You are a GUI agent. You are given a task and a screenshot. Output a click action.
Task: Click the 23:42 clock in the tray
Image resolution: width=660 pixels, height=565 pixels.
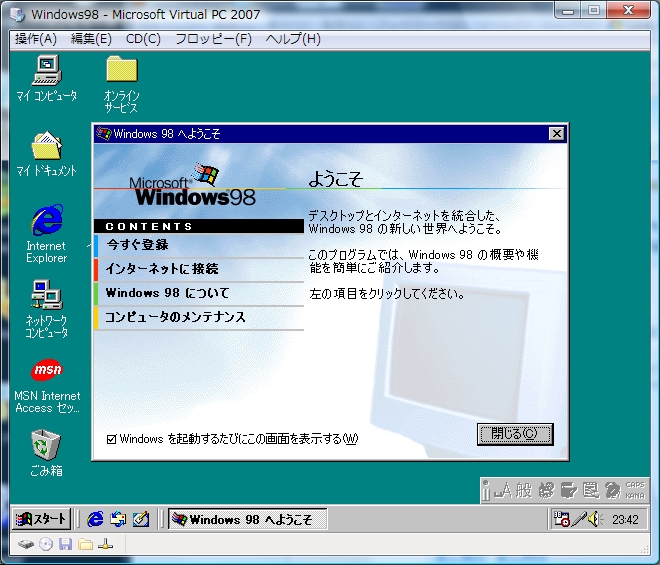[x=625, y=520]
